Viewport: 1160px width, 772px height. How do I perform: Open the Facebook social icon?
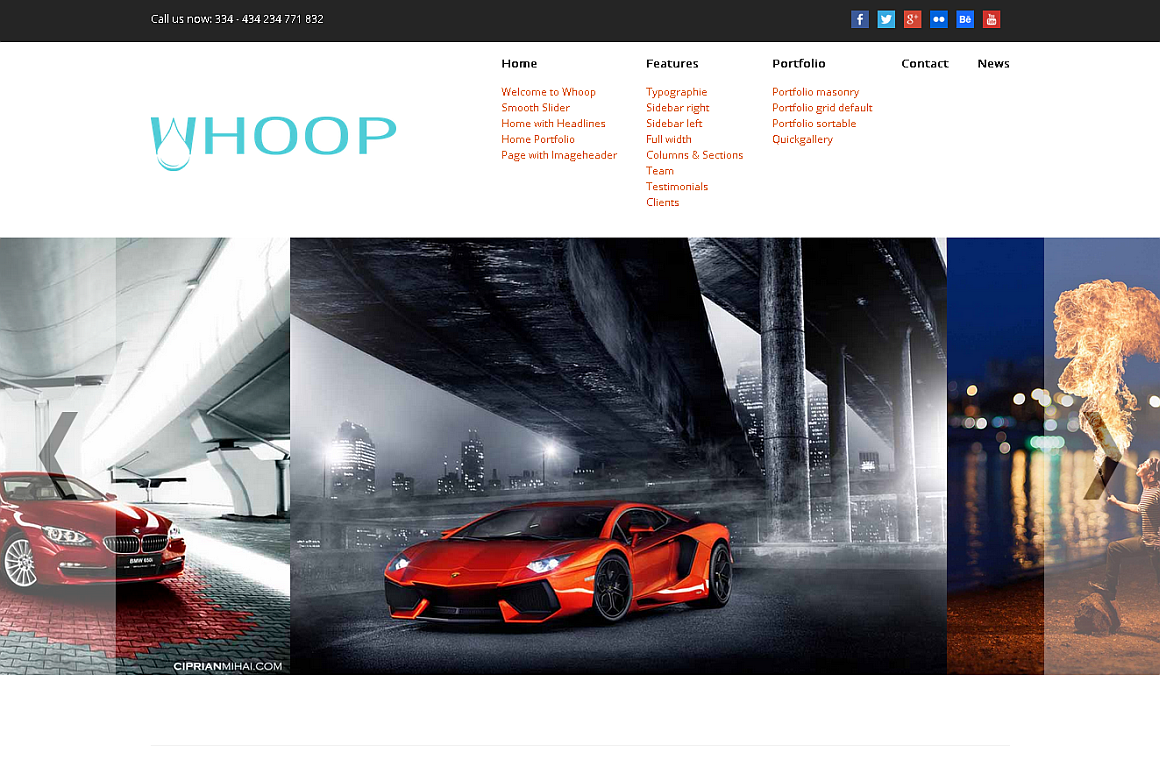point(859,19)
